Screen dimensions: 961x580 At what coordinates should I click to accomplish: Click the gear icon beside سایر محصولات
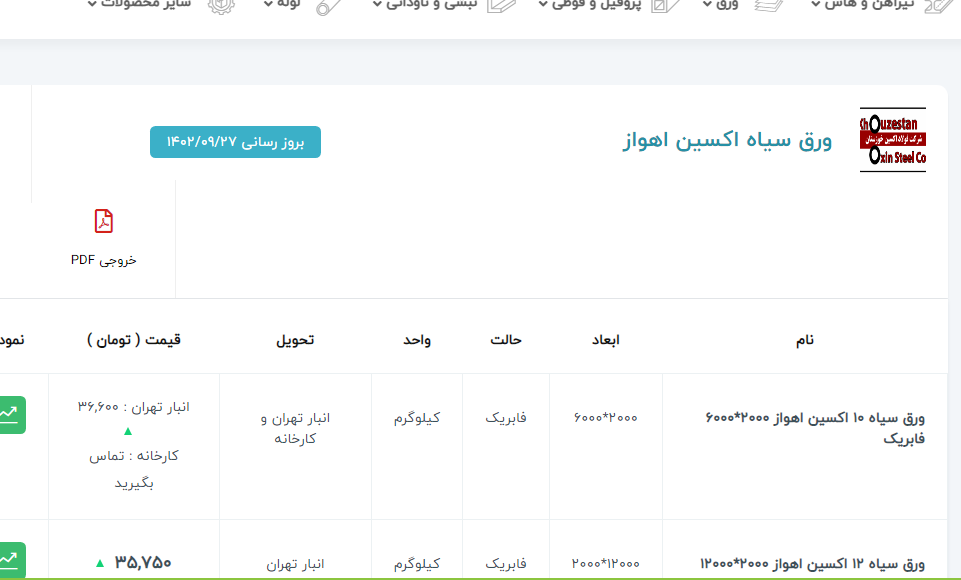tap(220, 4)
